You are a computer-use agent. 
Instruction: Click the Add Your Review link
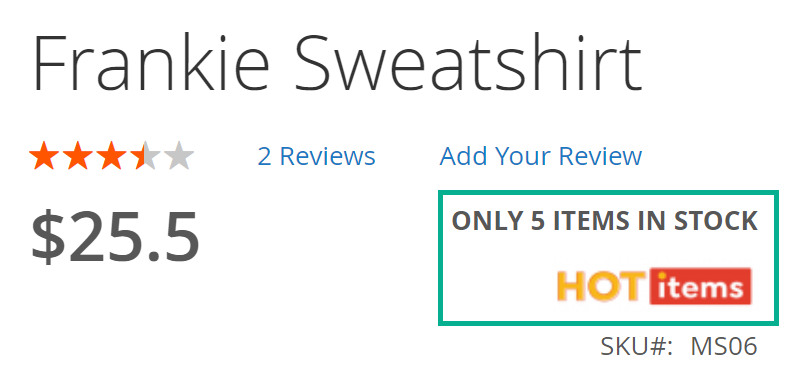(x=541, y=156)
